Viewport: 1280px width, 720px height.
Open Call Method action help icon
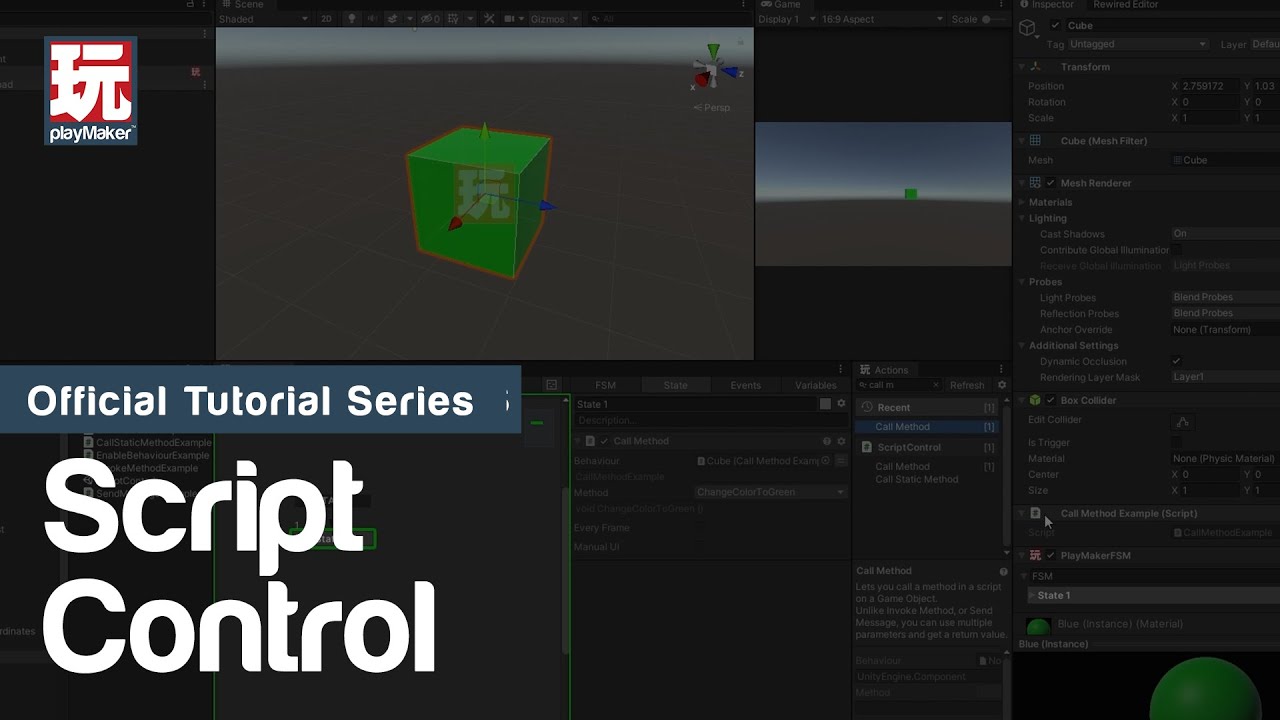[827, 441]
